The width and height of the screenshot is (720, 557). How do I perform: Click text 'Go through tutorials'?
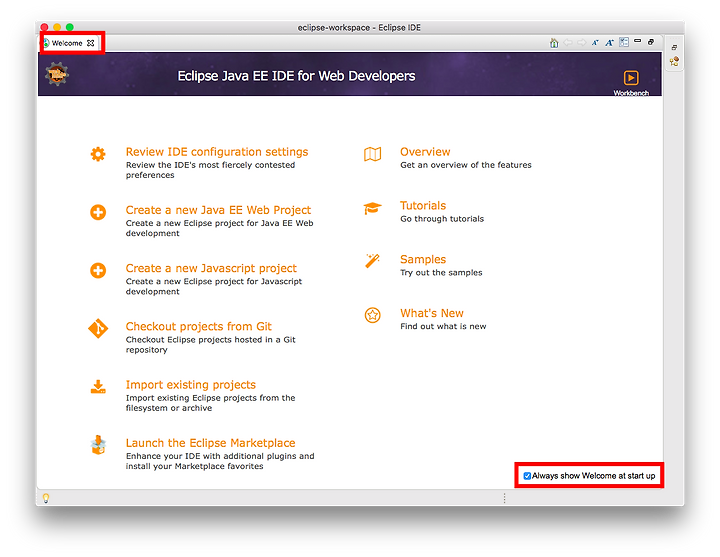point(442,219)
